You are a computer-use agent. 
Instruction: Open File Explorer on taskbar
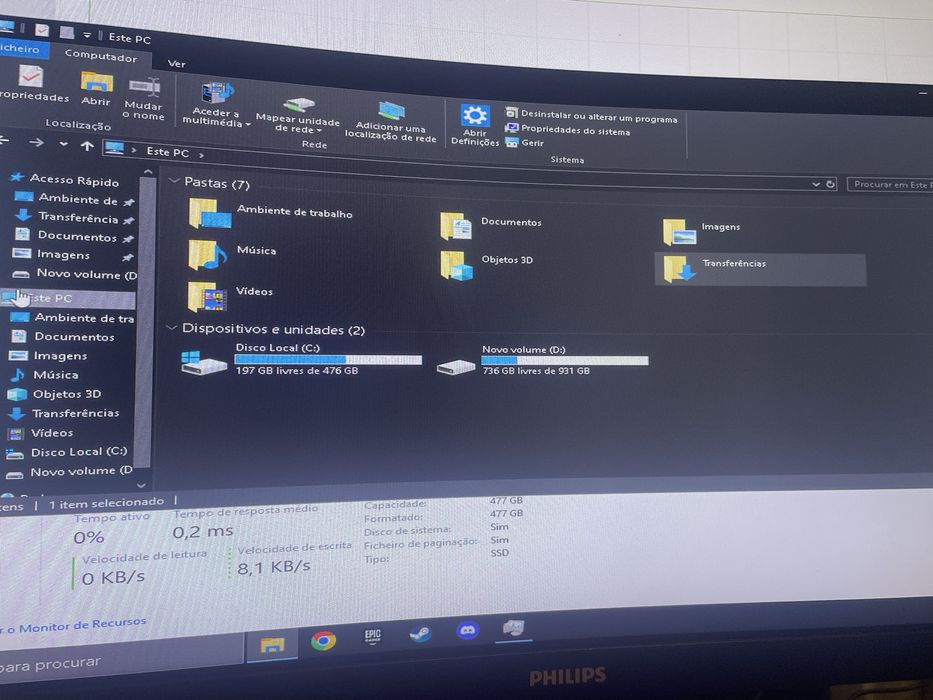272,645
